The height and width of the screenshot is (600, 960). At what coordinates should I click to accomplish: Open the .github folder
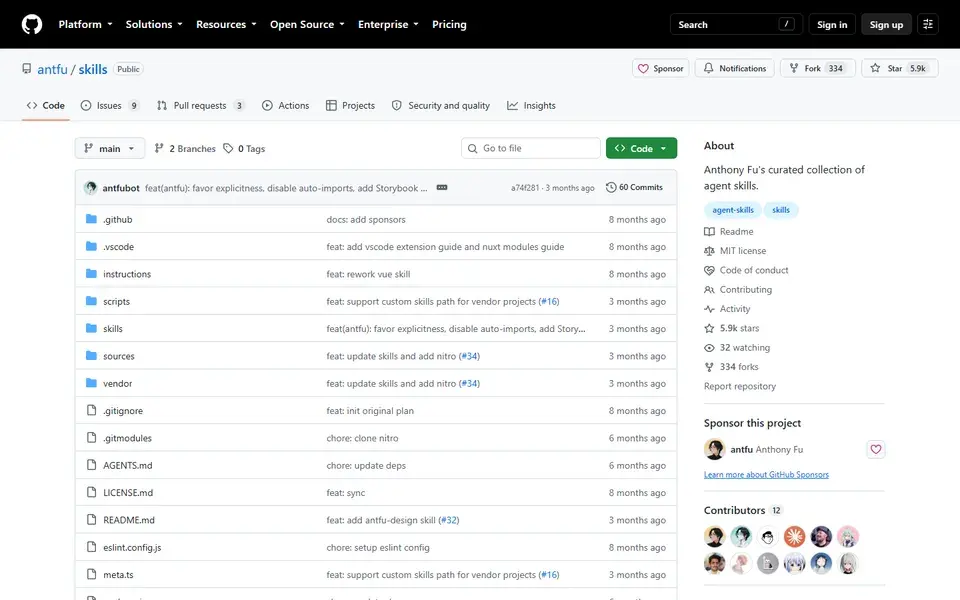pos(118,220)
